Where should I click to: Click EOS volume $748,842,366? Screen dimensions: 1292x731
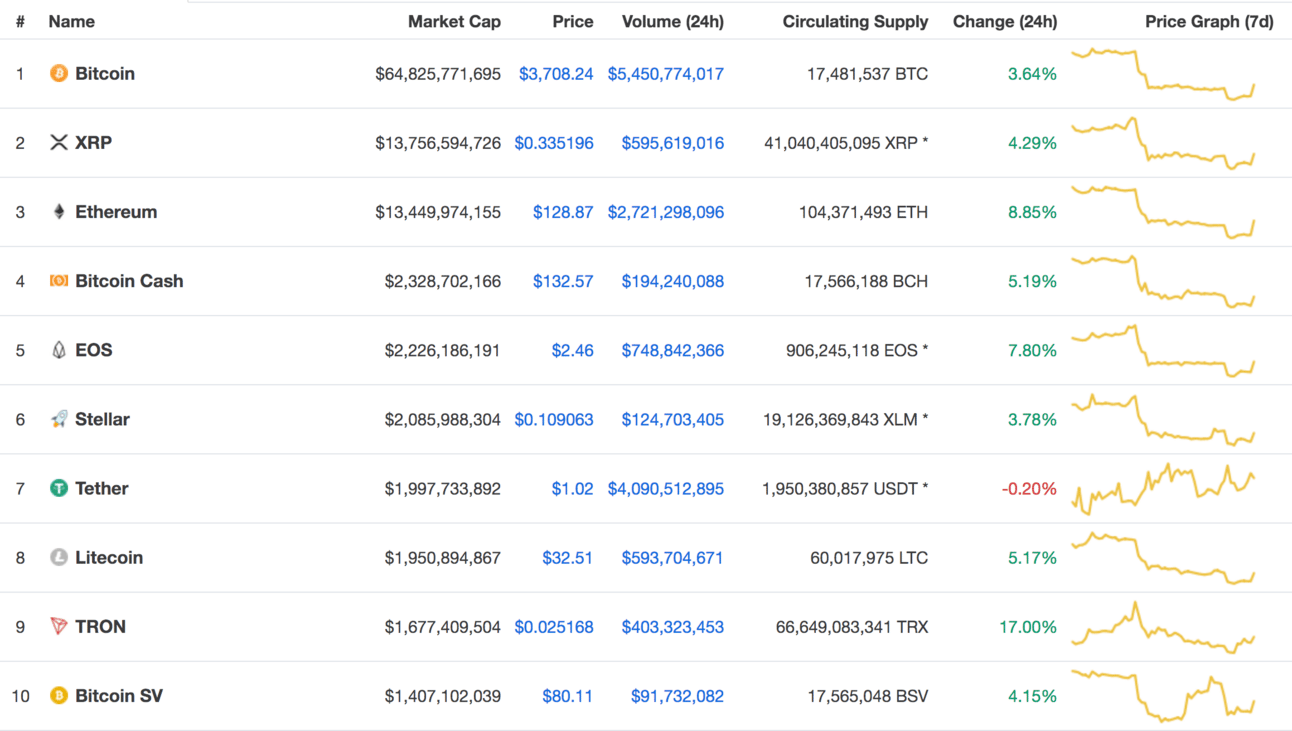673,350
